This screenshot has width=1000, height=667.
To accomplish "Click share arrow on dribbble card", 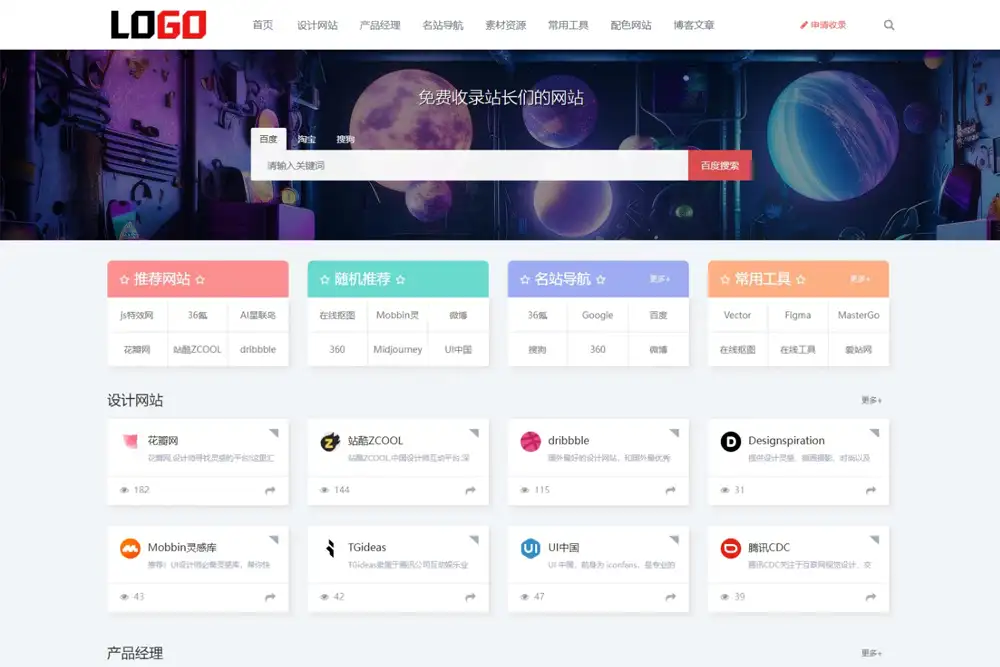I will point(671,490).
